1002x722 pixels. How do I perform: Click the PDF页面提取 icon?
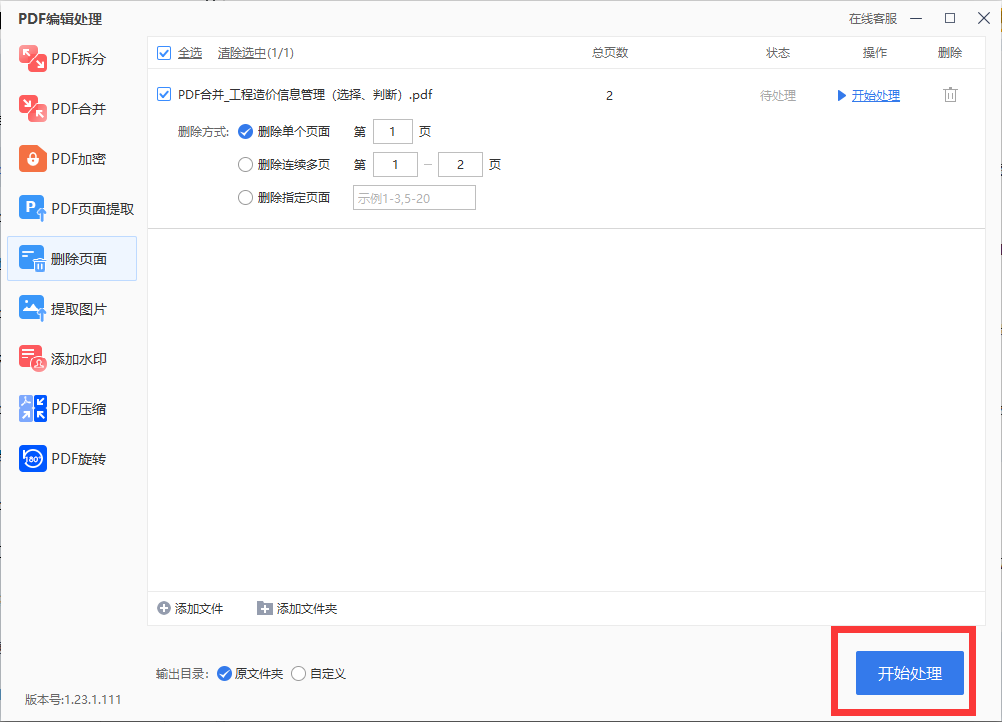[33, 208]
